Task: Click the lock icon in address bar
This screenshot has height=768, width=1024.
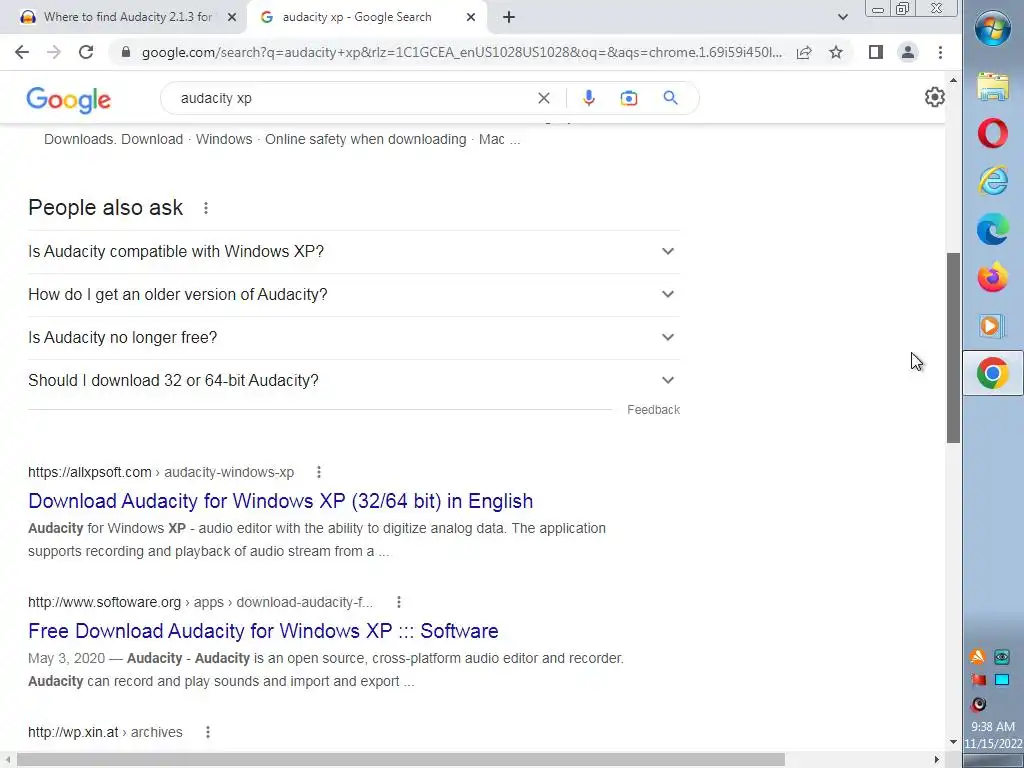Action: [x=126, y=52]
